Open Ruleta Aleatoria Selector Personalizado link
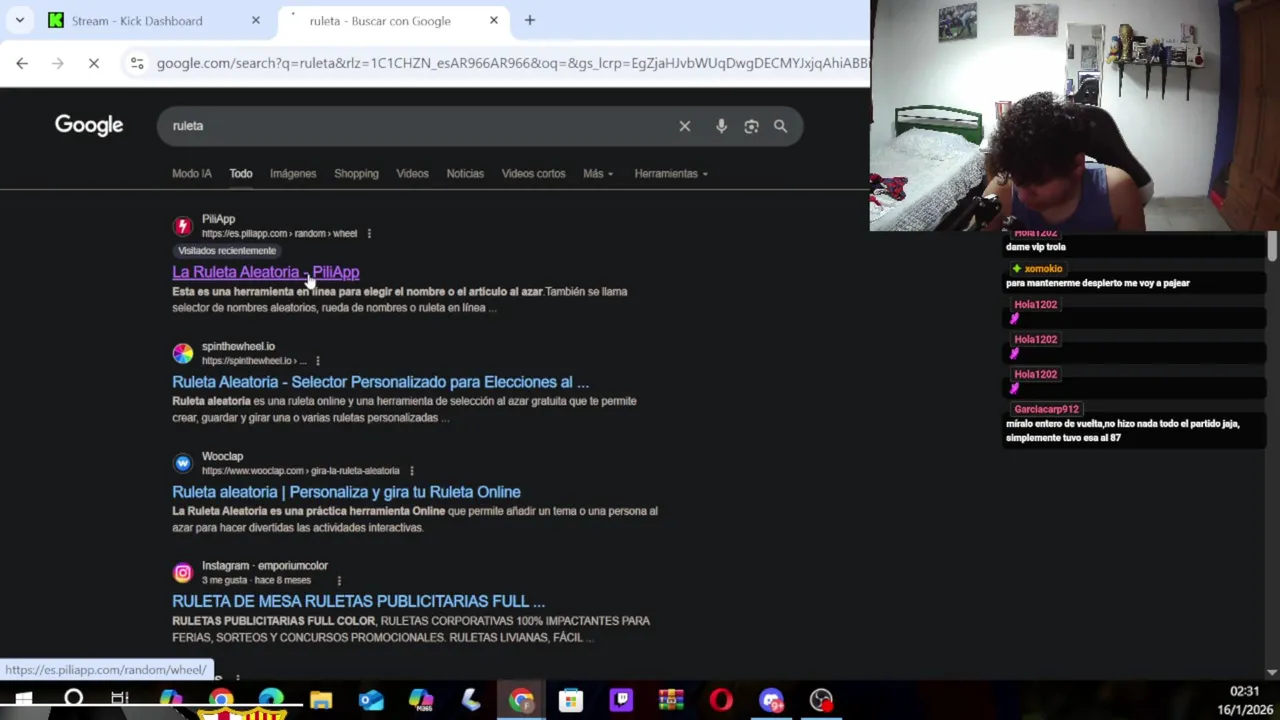Screen dimensions: 1280x720 (380, 382)
